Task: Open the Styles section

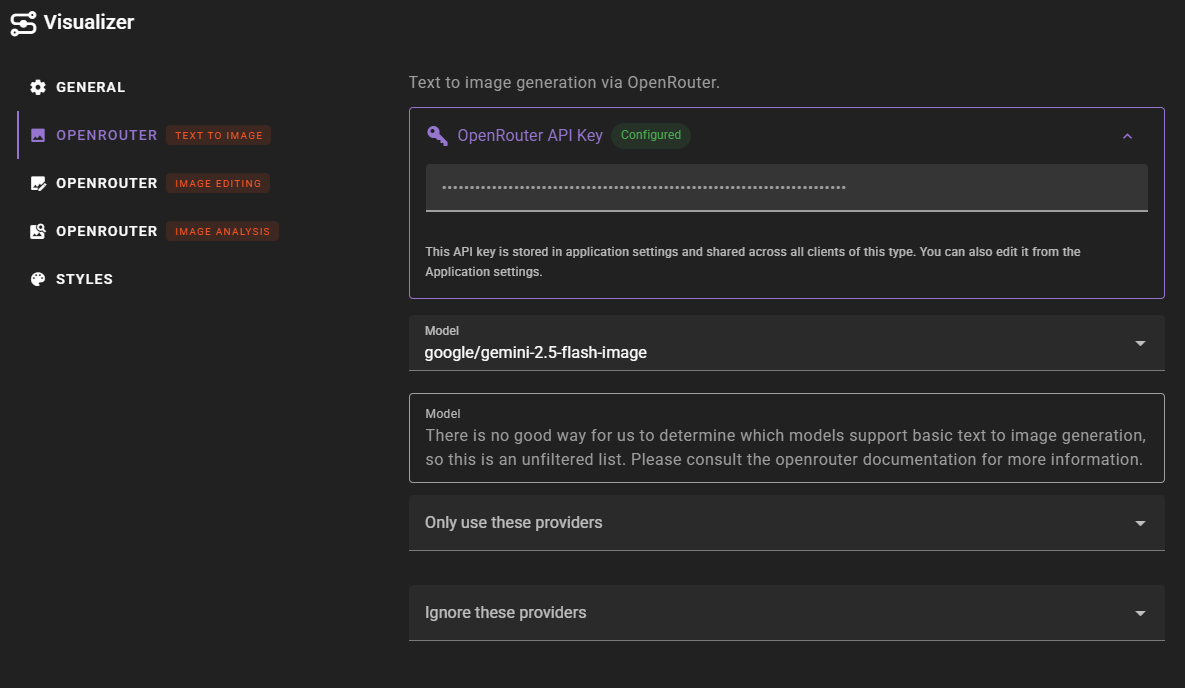Action: point(85,279)
